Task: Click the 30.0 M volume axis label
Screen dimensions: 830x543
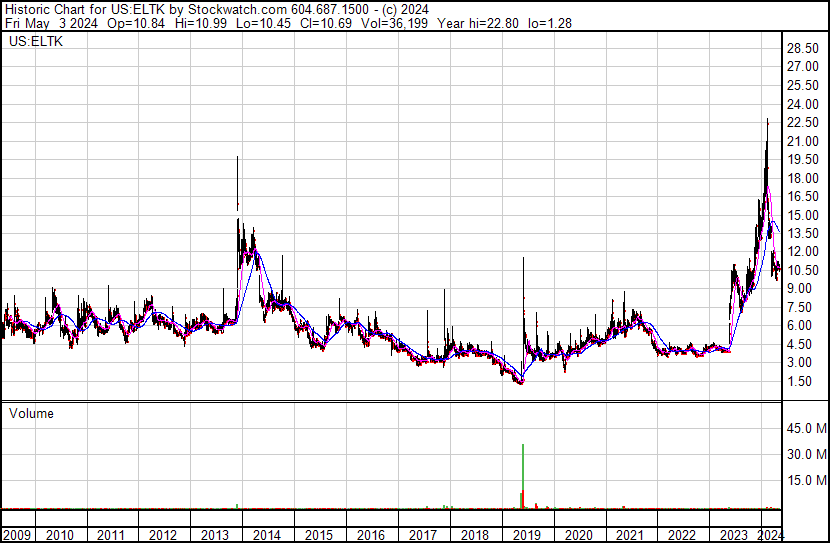Action: point(804,455)
